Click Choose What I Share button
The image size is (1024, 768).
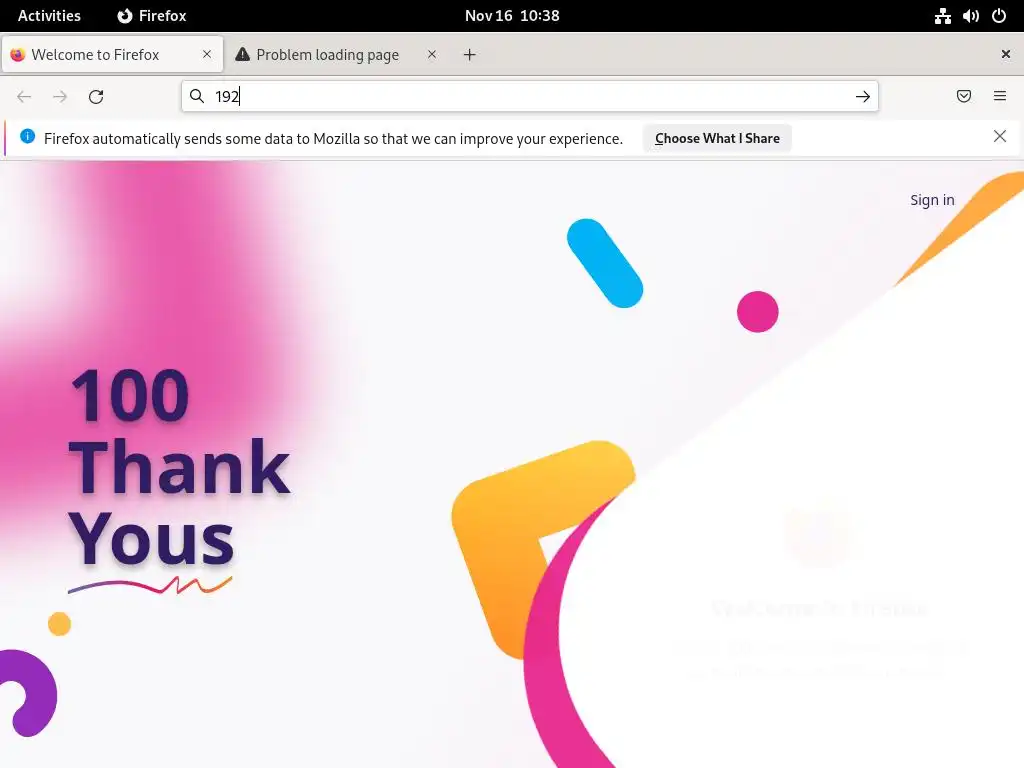717,138
